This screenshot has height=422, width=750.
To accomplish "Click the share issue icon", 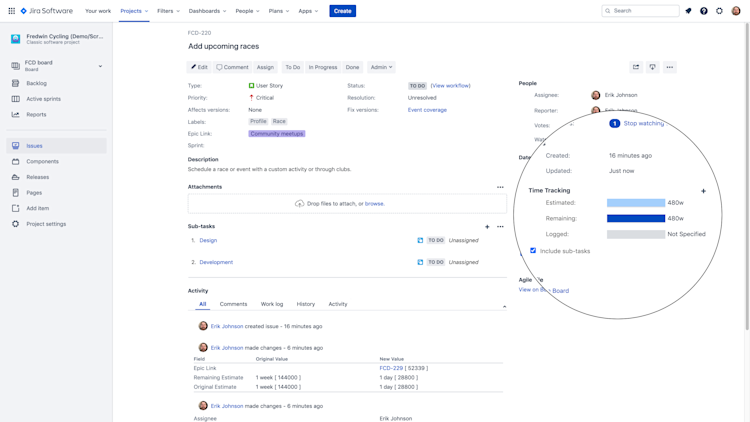I will tap(636, 67).
